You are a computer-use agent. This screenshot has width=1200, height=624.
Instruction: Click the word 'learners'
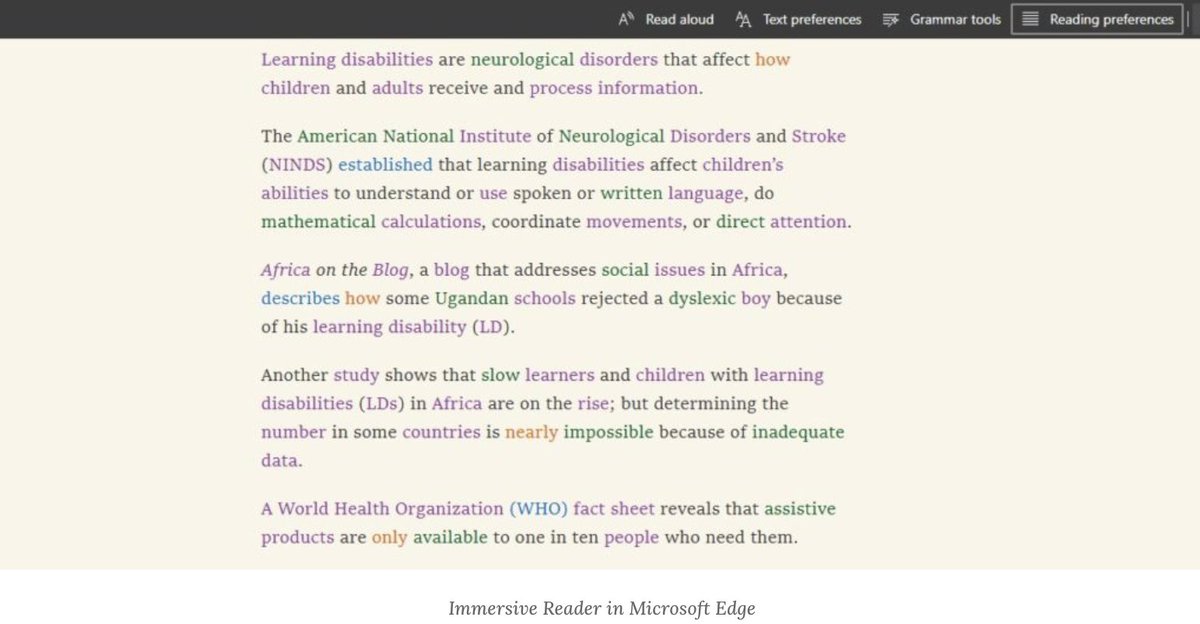tap(560, 375)
